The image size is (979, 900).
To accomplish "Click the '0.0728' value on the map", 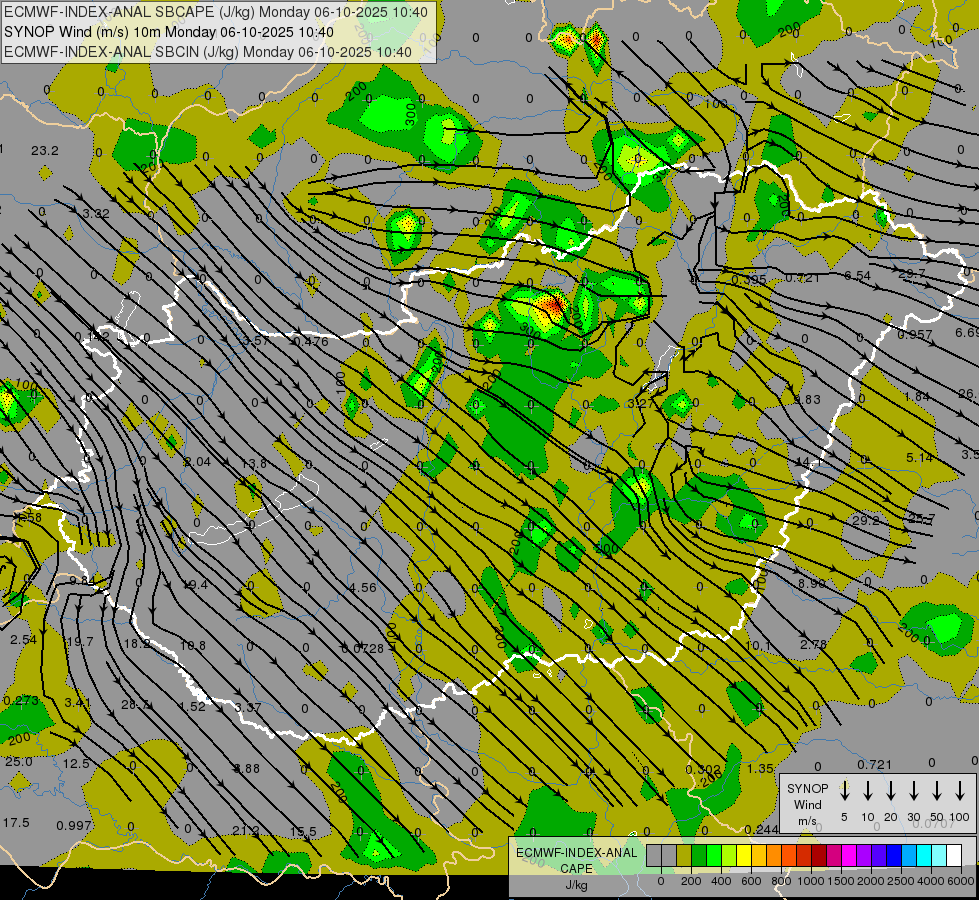I will [362, 649].
